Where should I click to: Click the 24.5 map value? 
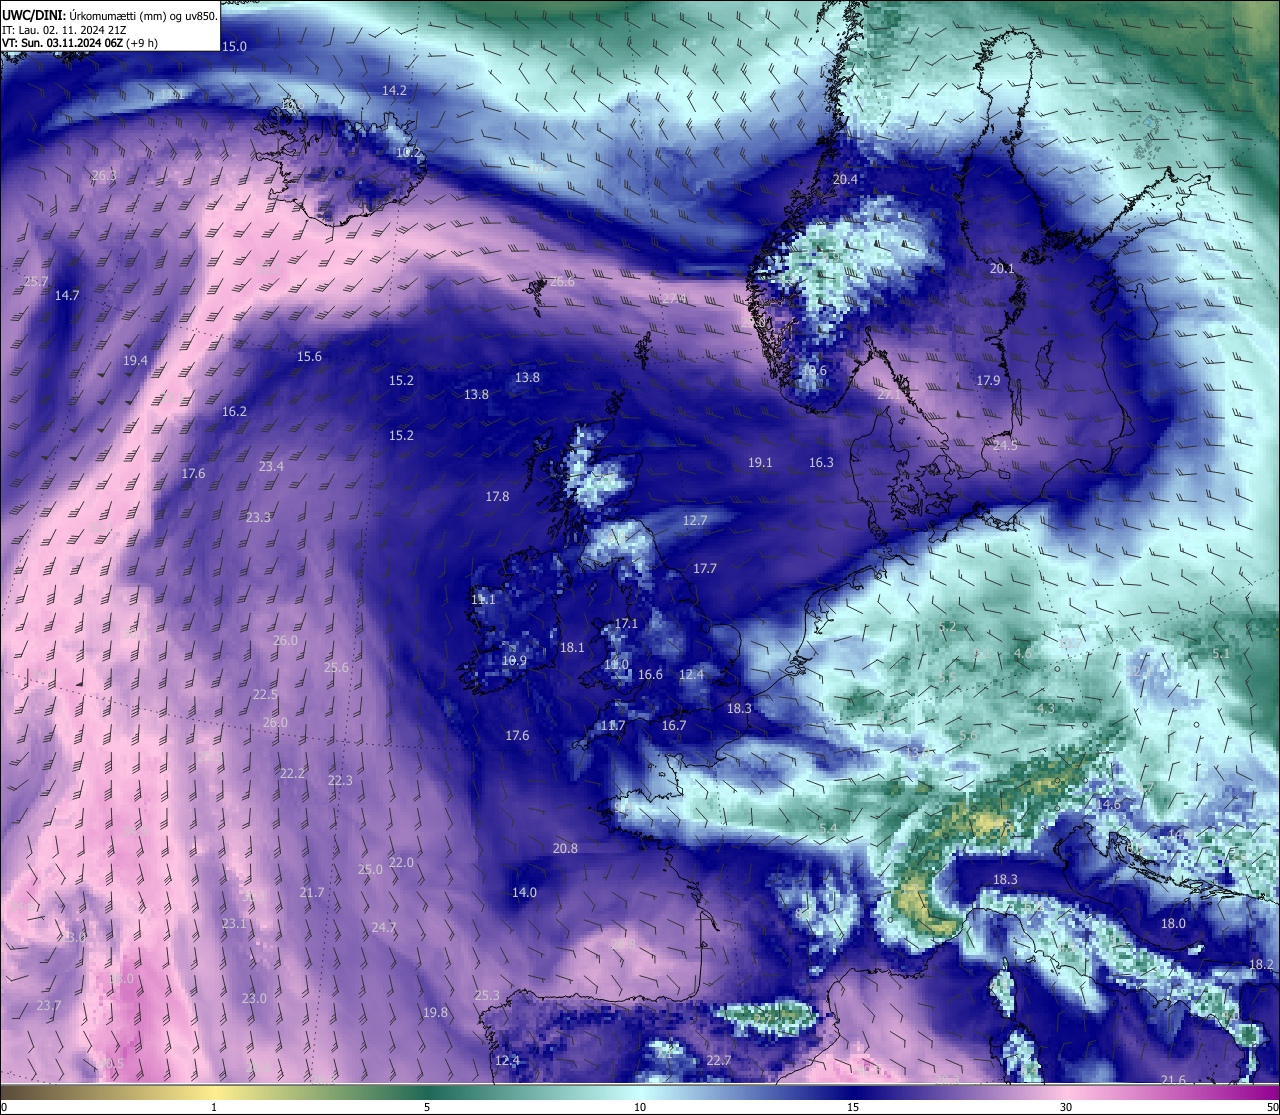pyautogui.click(x=1005, y=445)
